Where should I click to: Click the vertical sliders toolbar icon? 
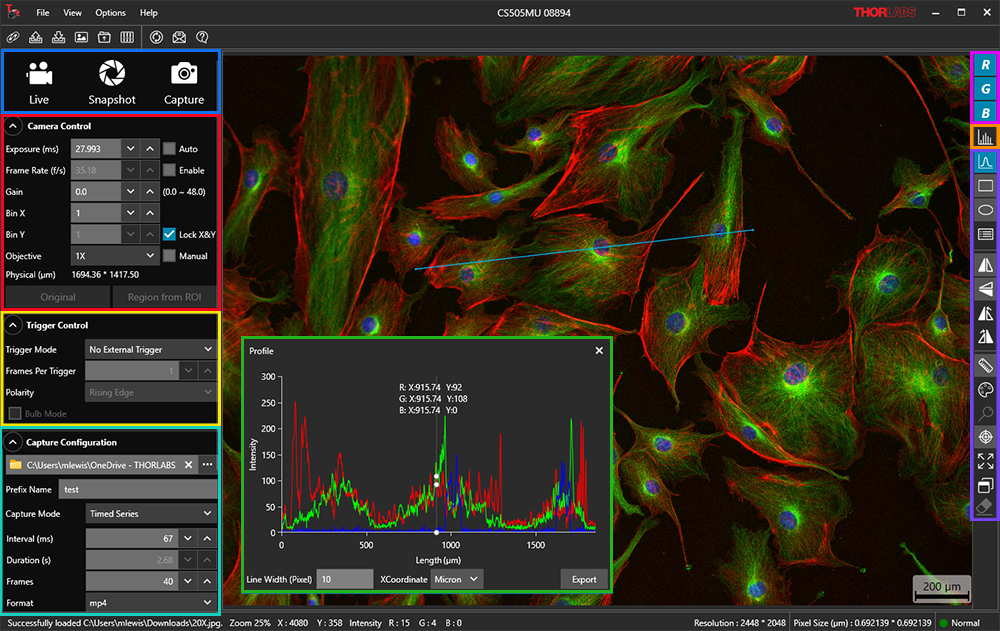[x=128, y=37]
